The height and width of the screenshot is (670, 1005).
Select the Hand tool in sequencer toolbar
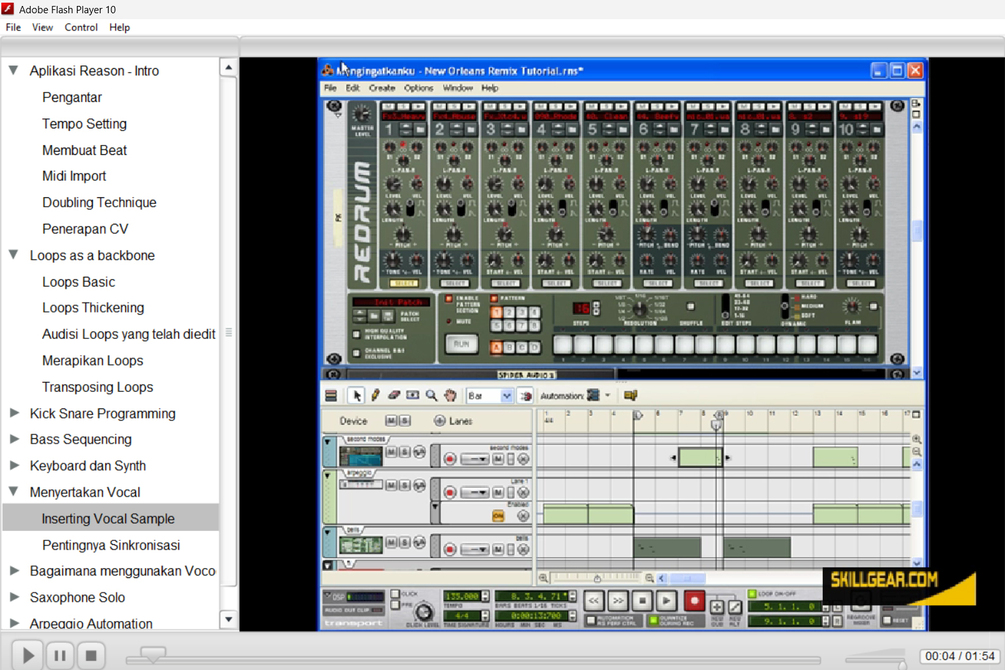[450, 396]
